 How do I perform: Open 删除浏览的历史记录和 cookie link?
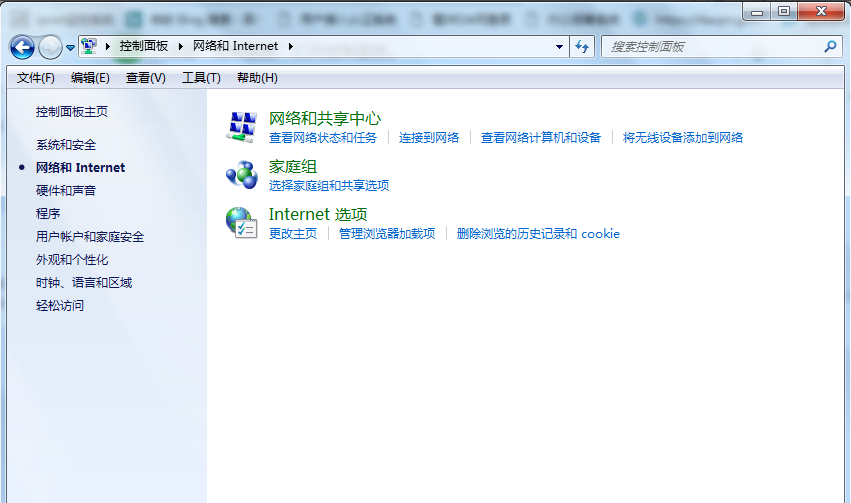[538, 234]
